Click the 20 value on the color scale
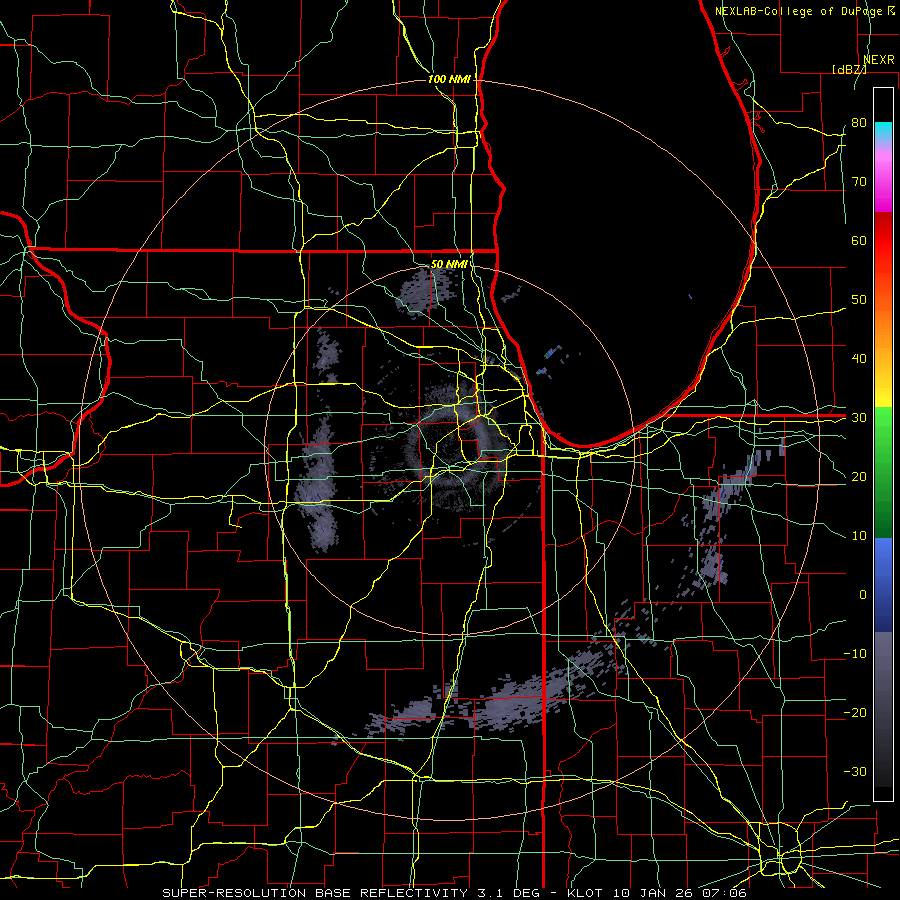900x900 pixels. click(x=859, y=476)
